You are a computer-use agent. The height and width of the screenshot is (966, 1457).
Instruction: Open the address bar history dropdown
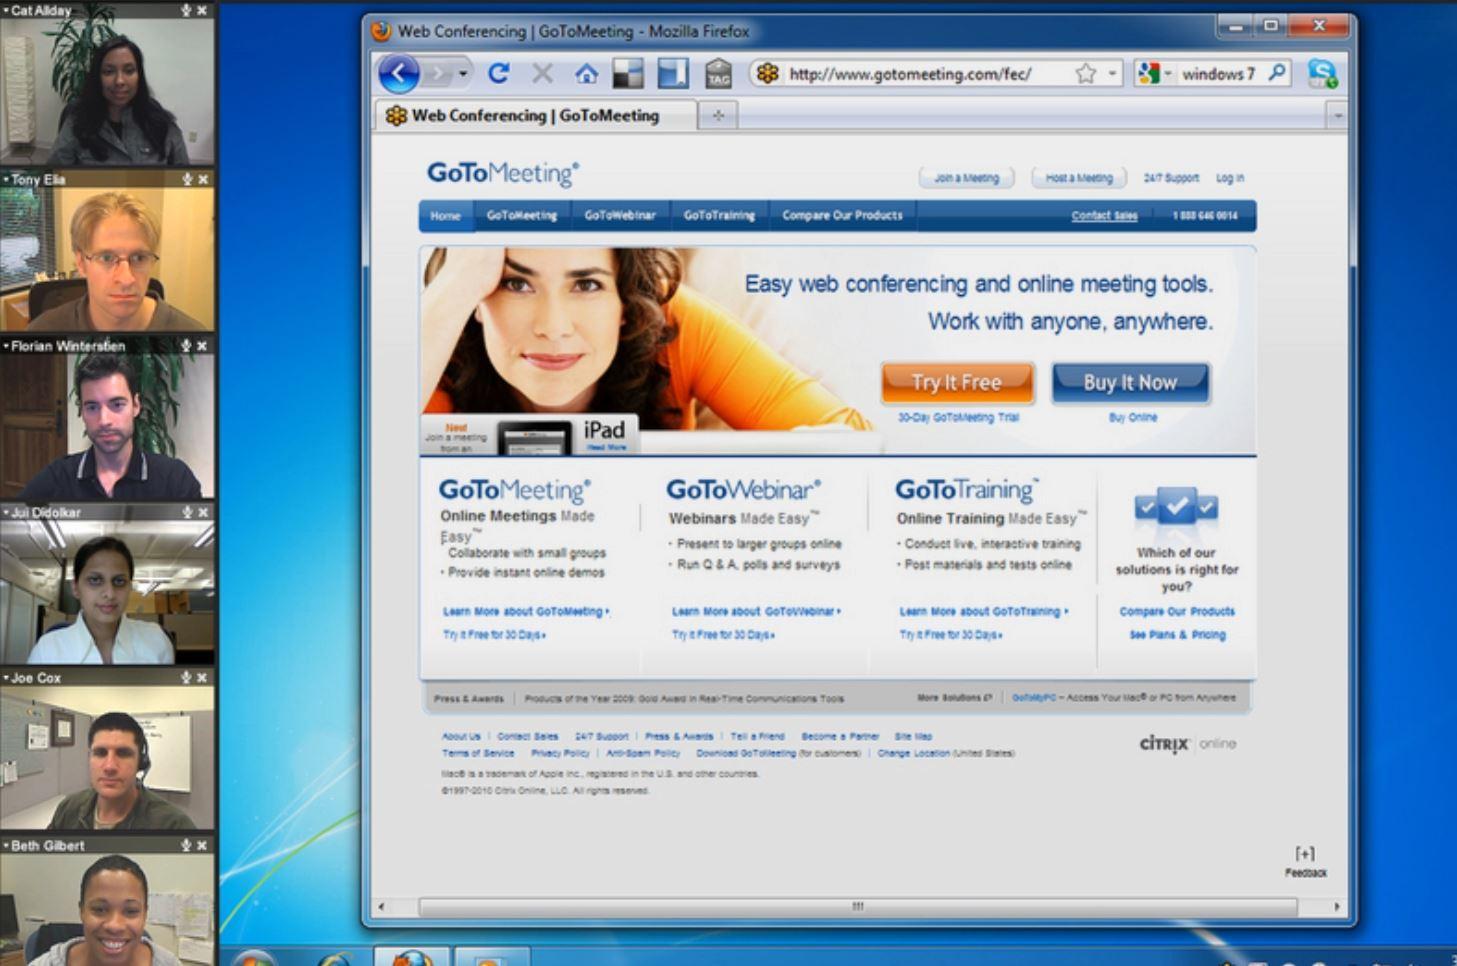(1112, 73)
